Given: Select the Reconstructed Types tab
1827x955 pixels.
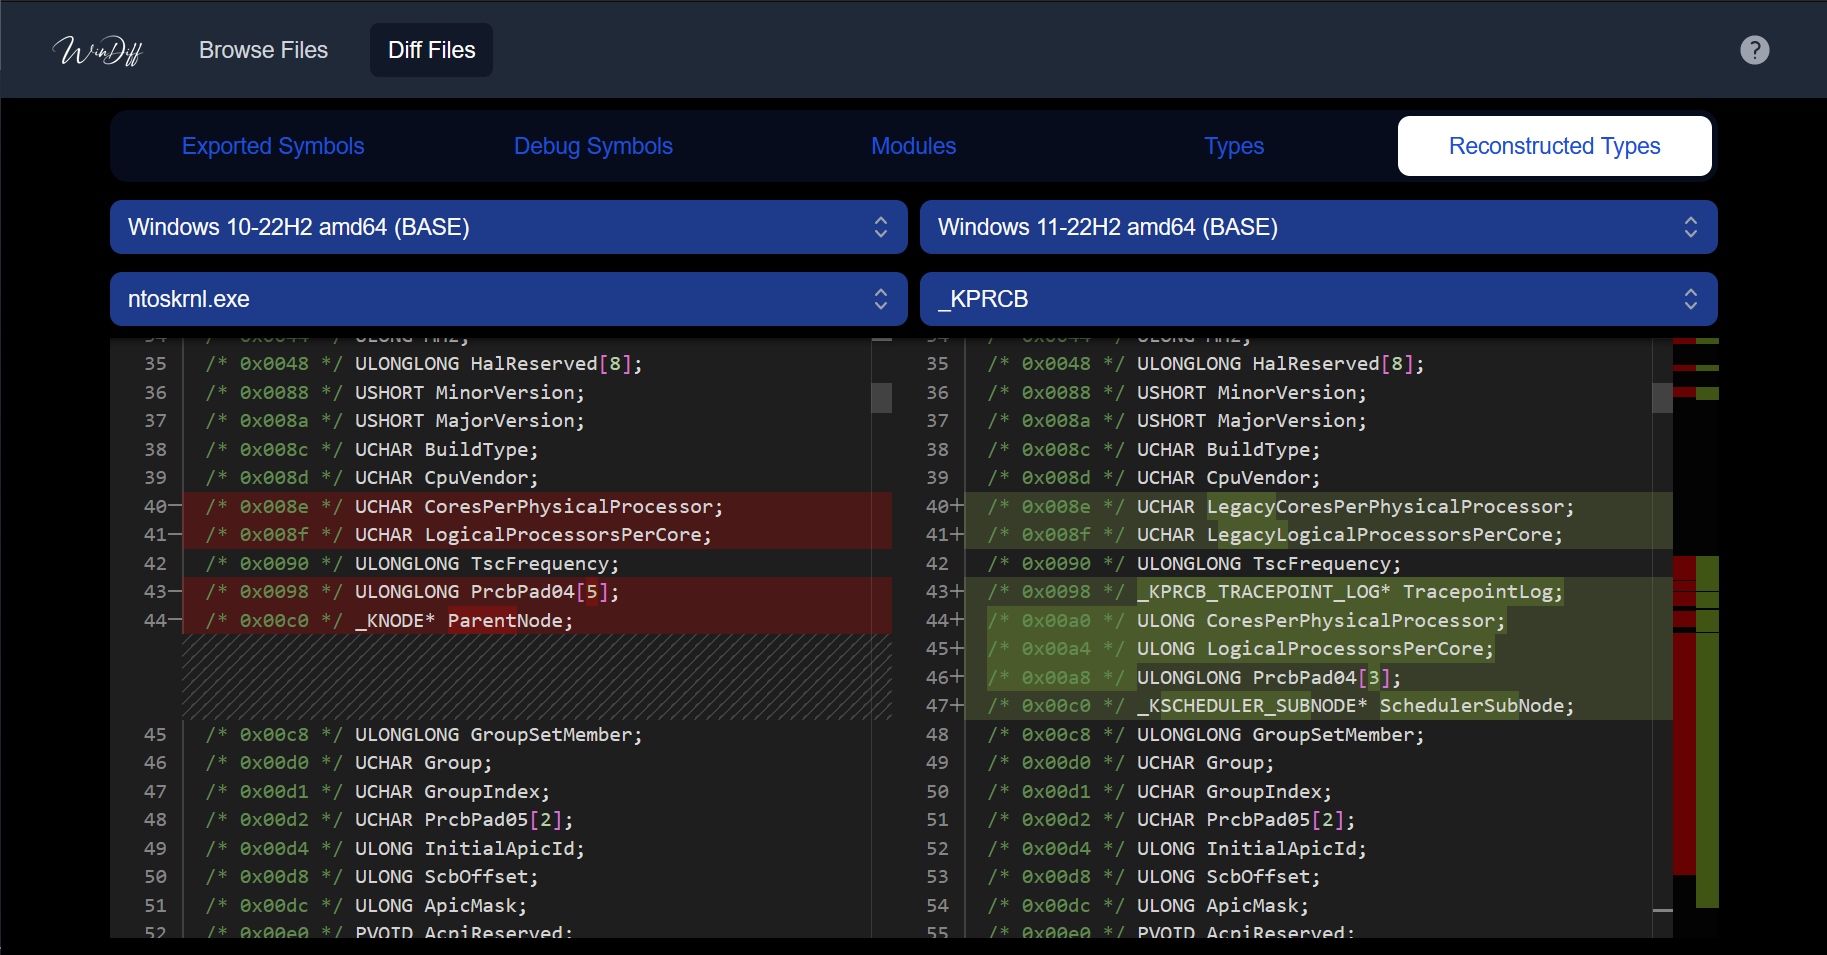Looking at the screenshot, I should (x=1554, y=146).
